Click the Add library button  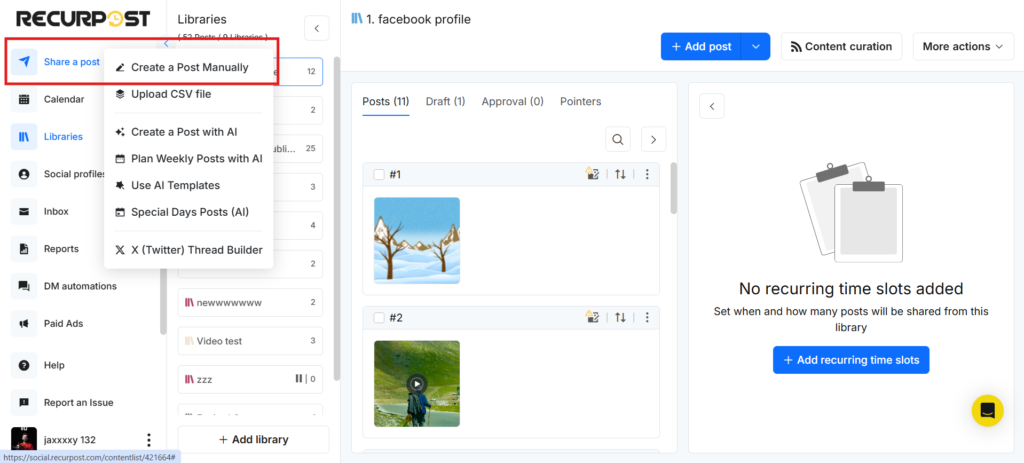253,439
